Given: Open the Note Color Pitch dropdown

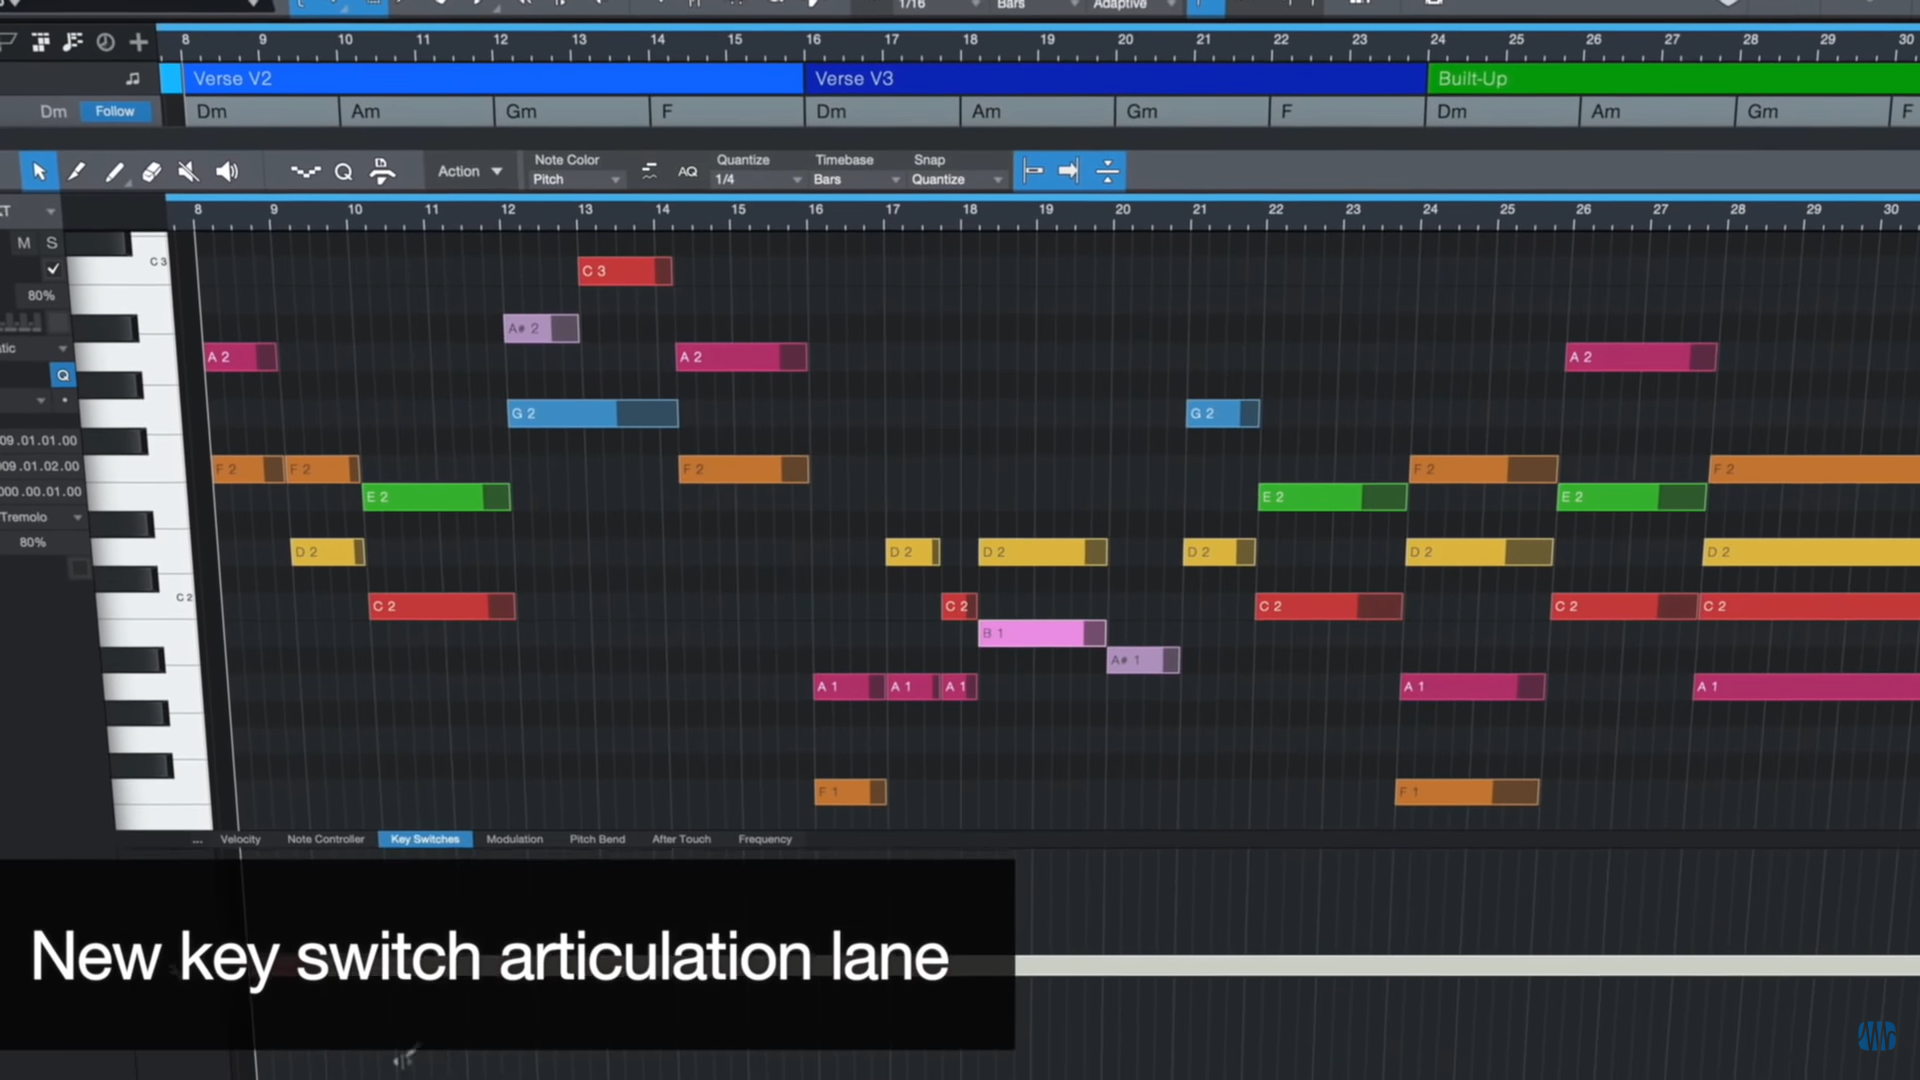Looking at the screenshot, I should tap(576, 180).
